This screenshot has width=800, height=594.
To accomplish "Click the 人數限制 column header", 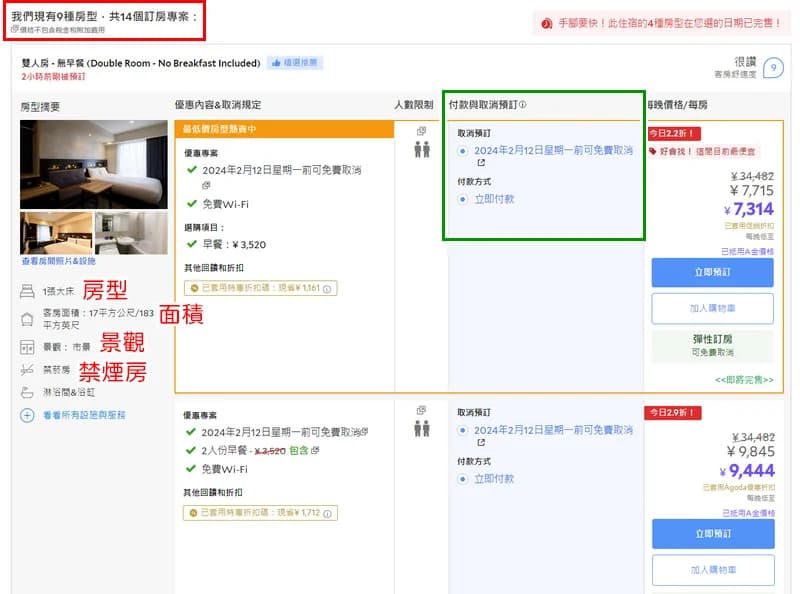I will (414, 105).
